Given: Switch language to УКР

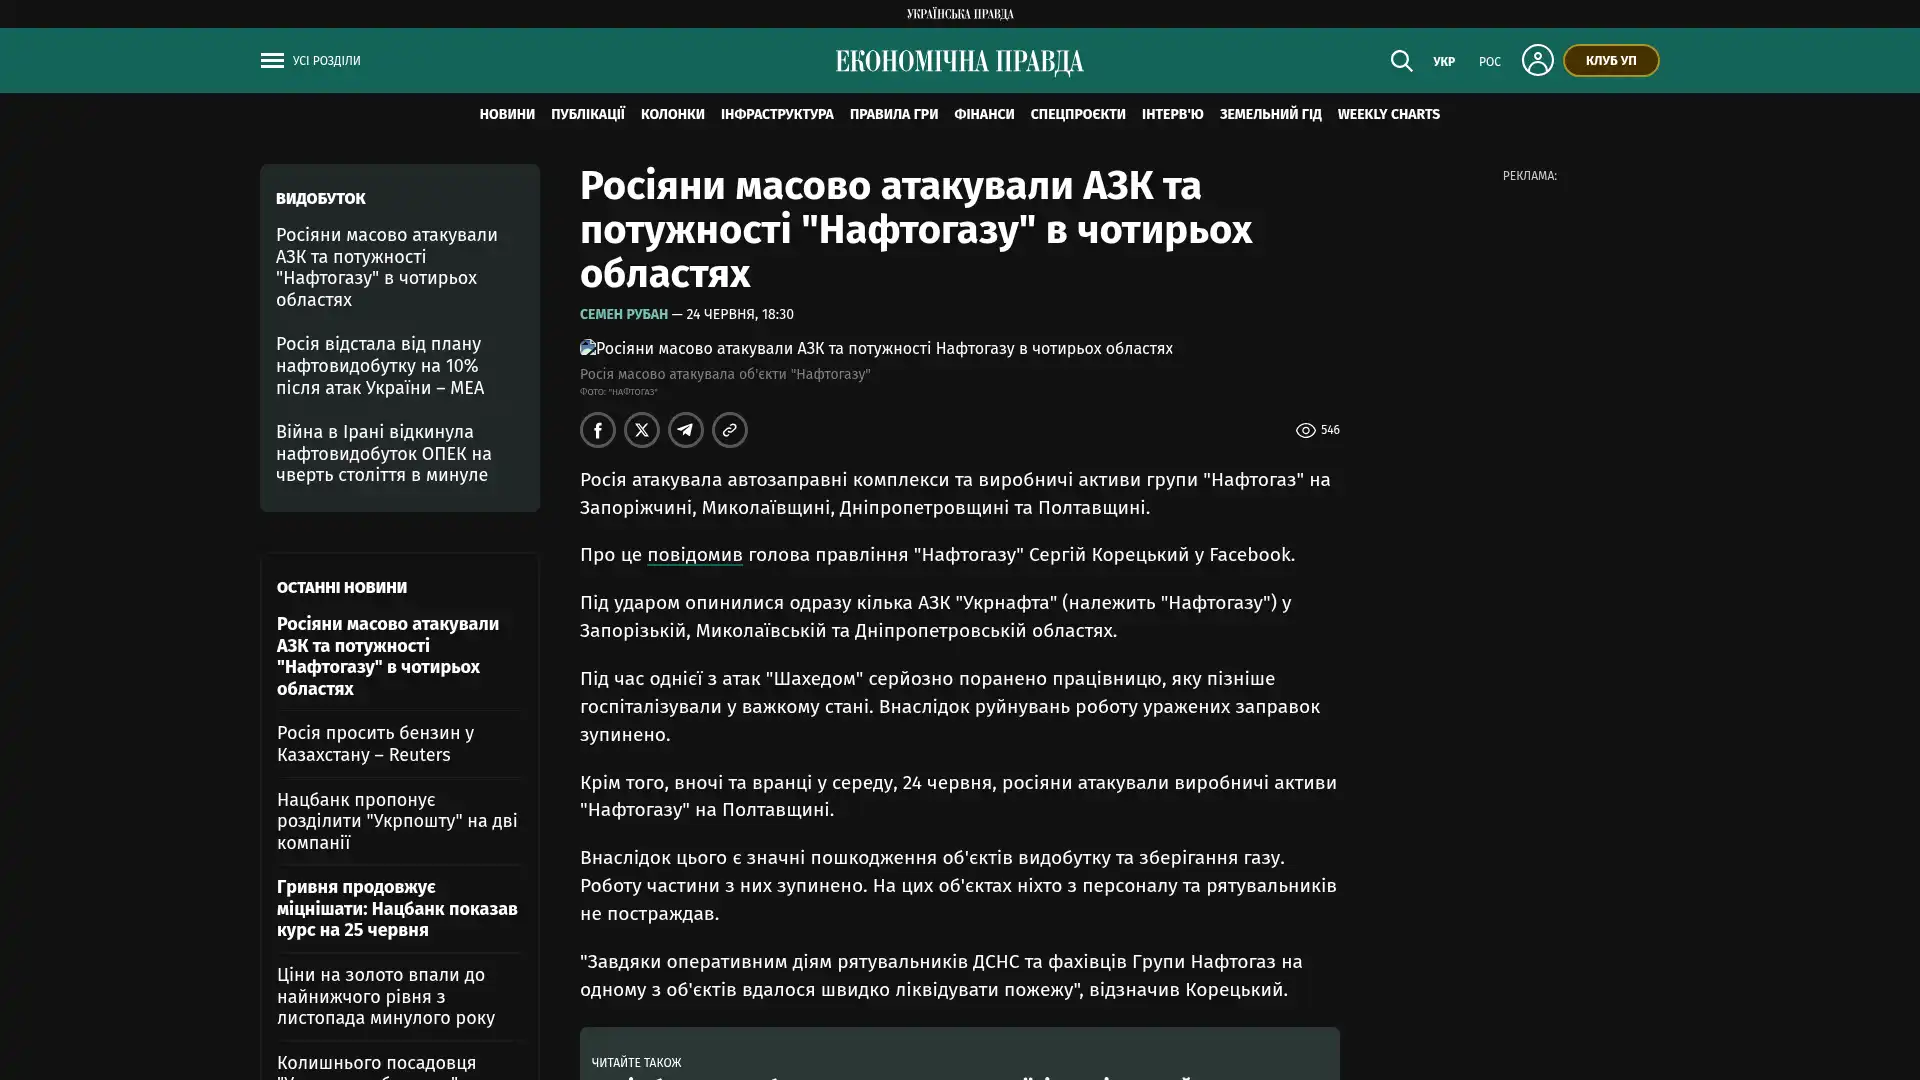Looking at the screenshot, I should (1444, 62).
